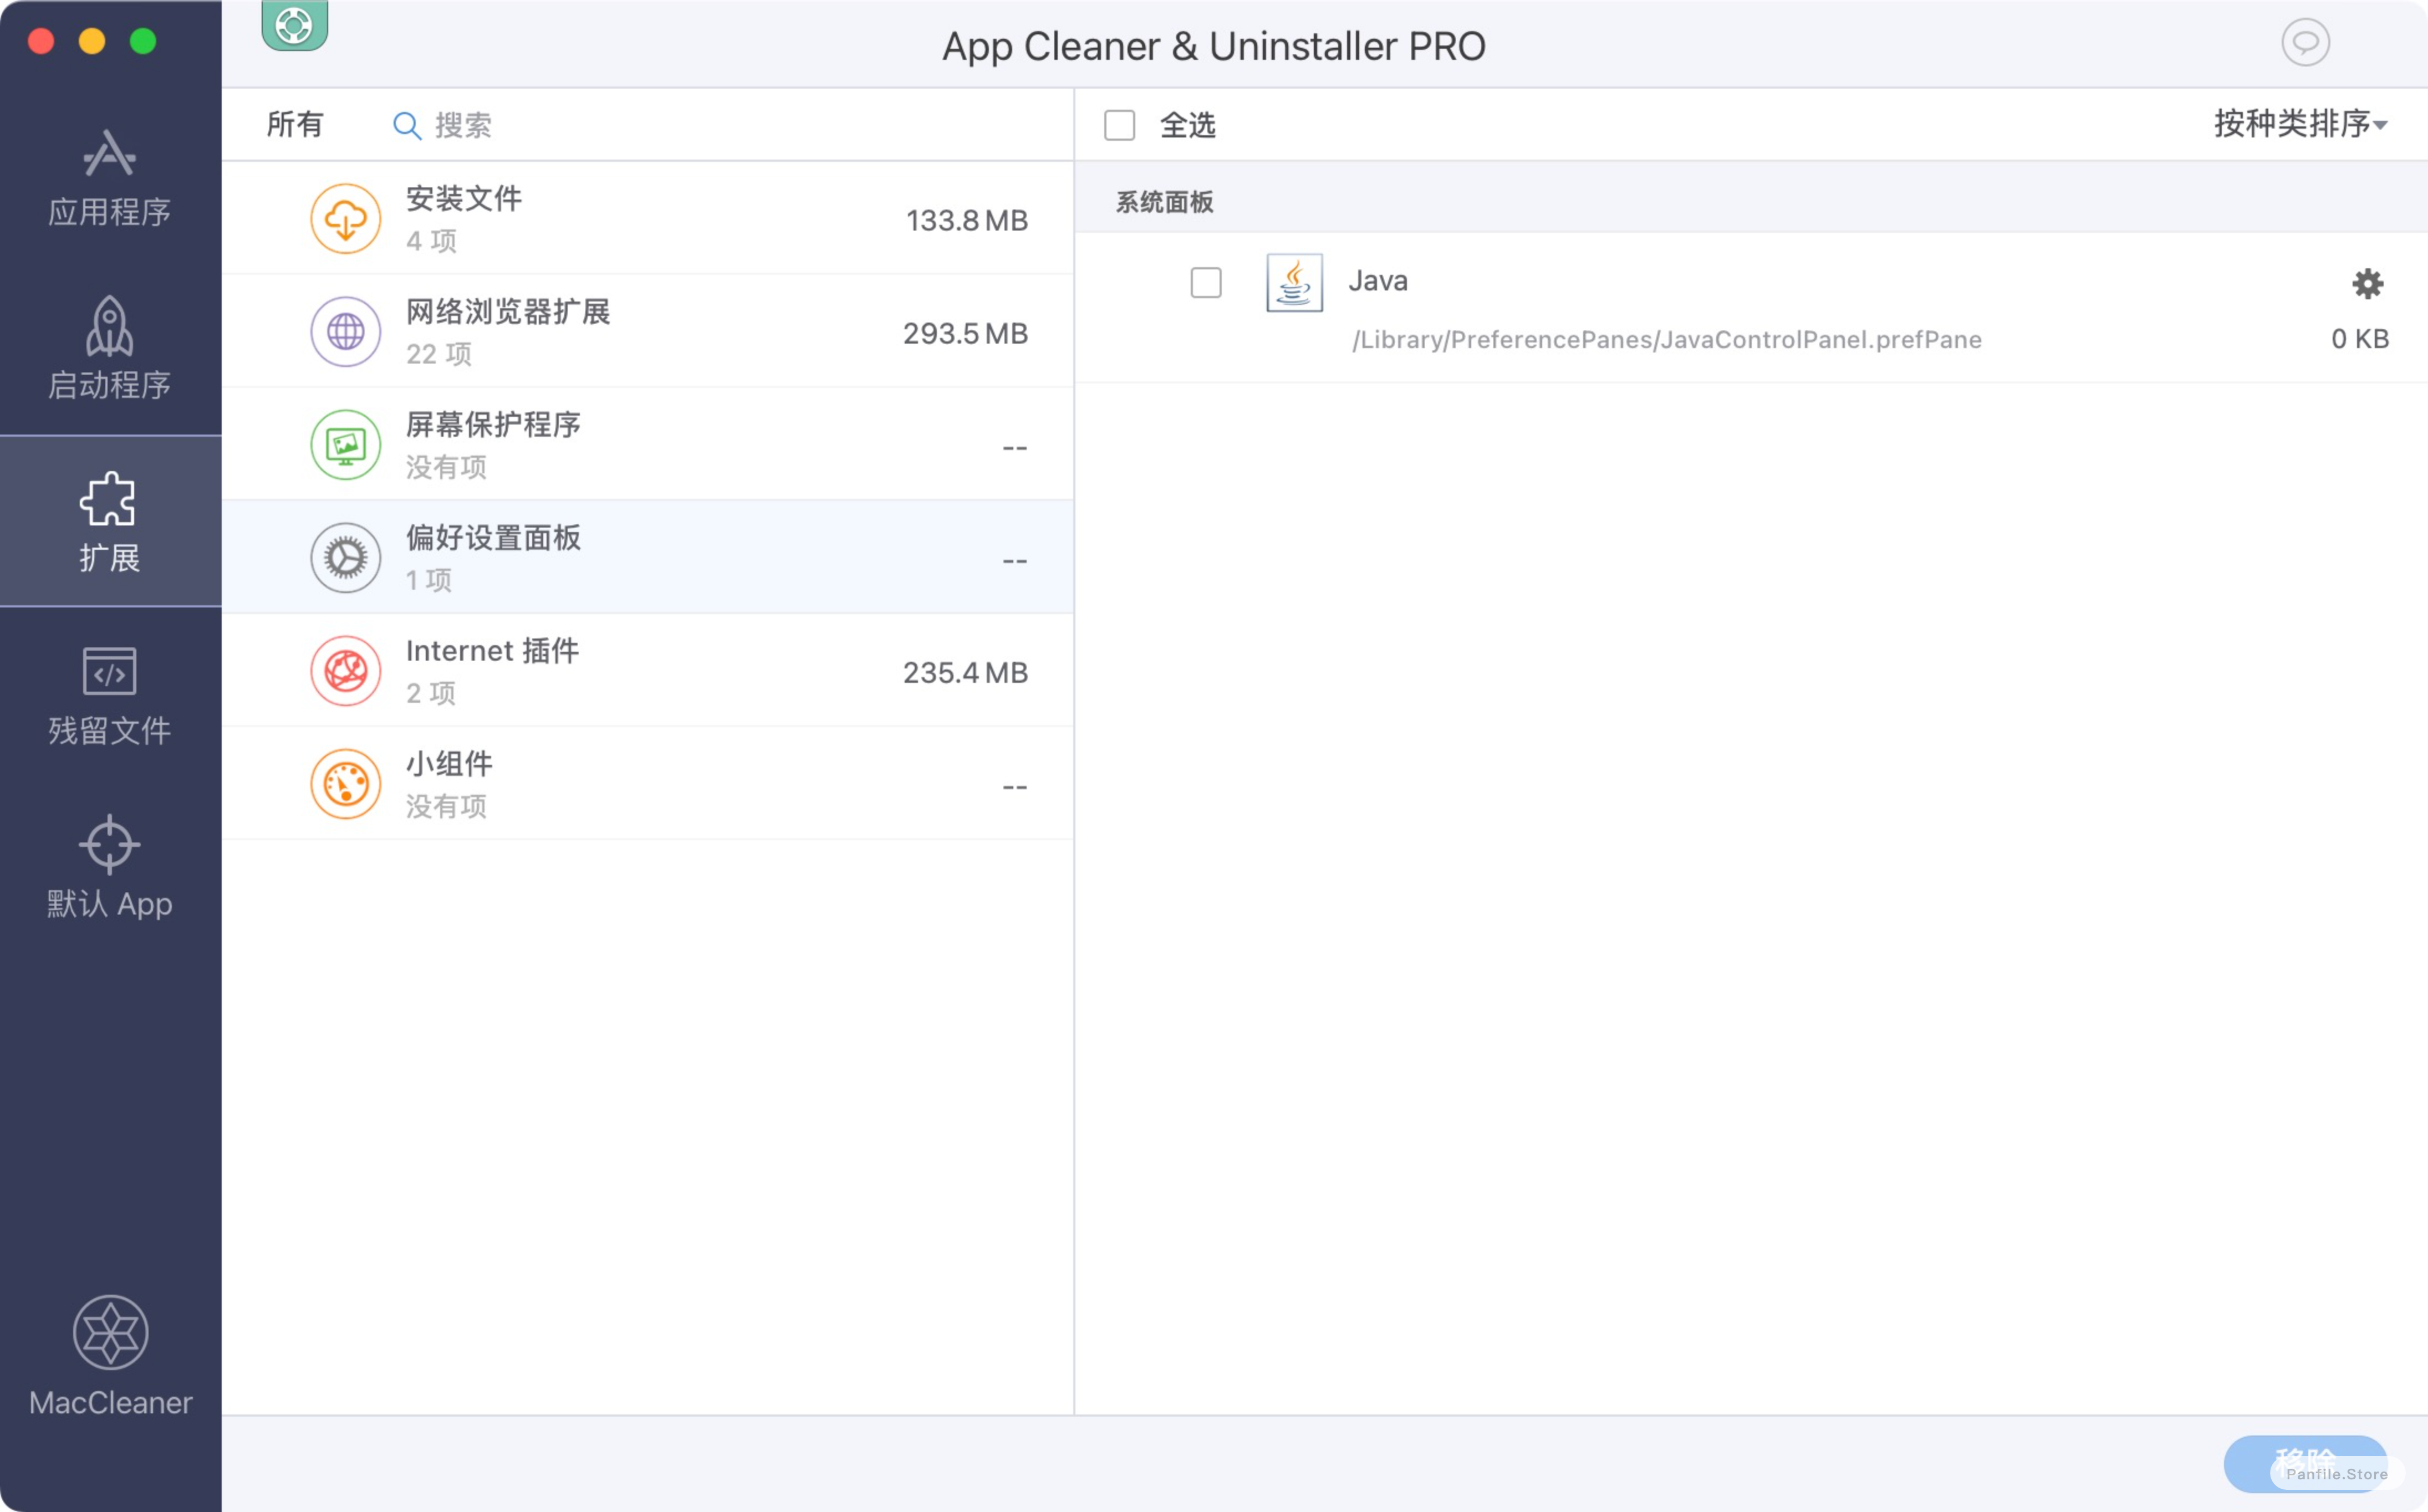Screen dimensions: 2428x1512
Task: Select the 安装文件 category row
Action: 648,218
